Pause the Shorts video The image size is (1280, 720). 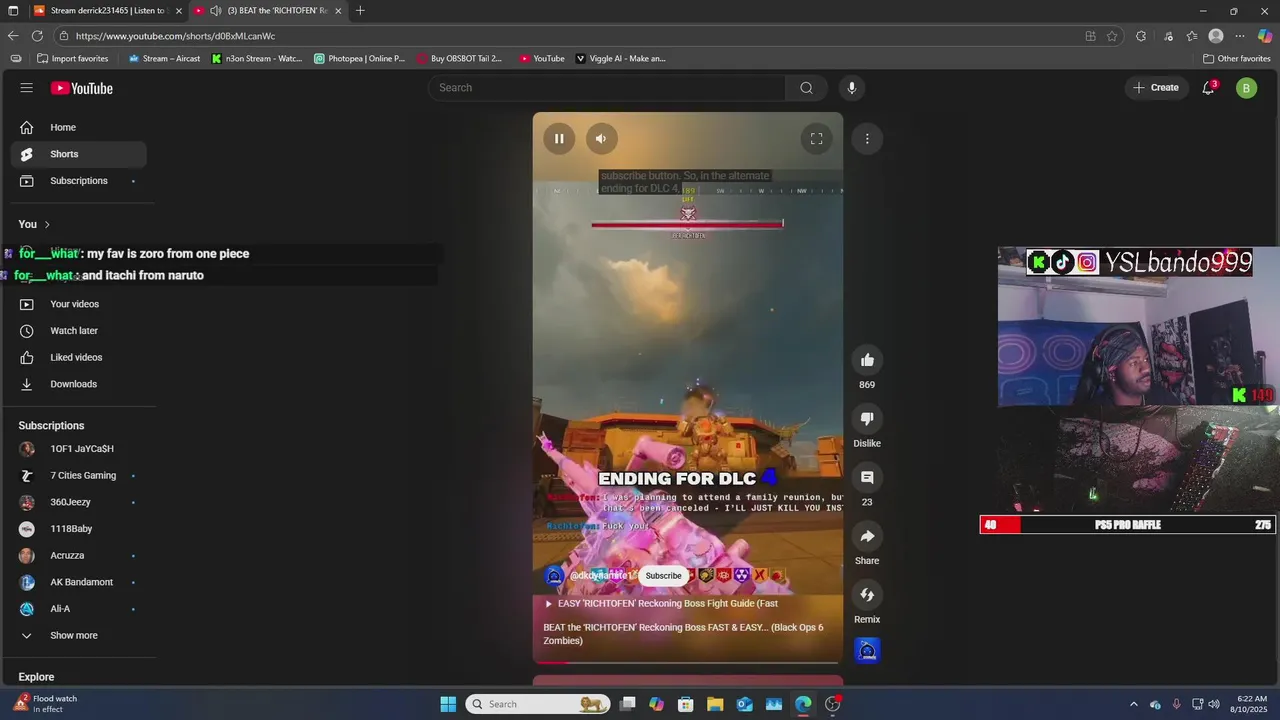click(x=559, y=139)
